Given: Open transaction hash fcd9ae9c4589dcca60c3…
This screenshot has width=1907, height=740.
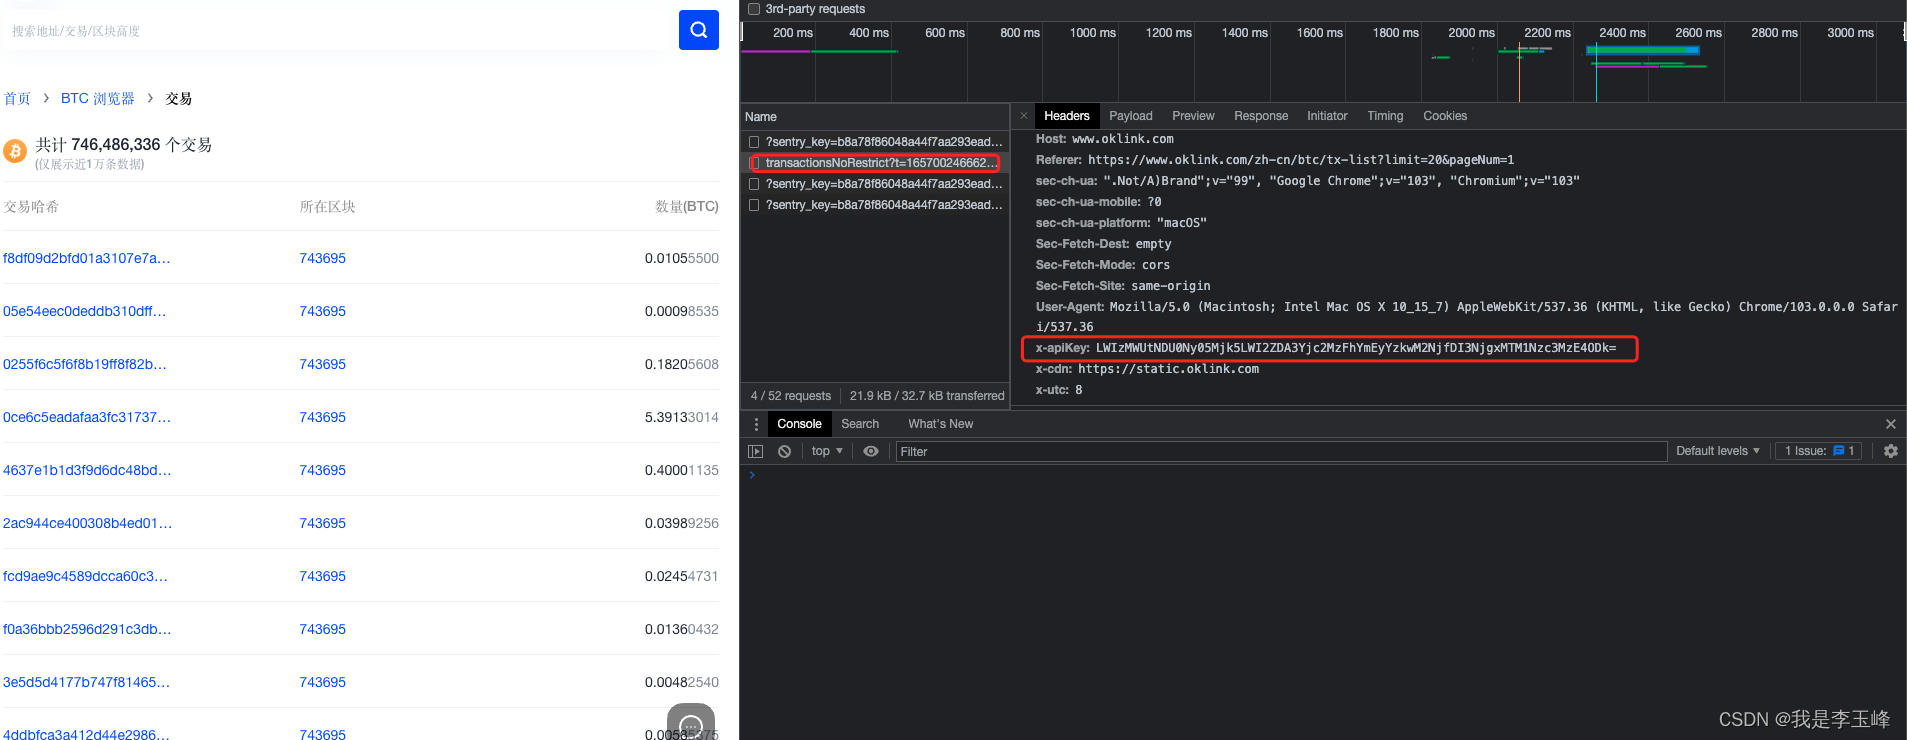Looking at the screenshot, I should tap(85, 576).
